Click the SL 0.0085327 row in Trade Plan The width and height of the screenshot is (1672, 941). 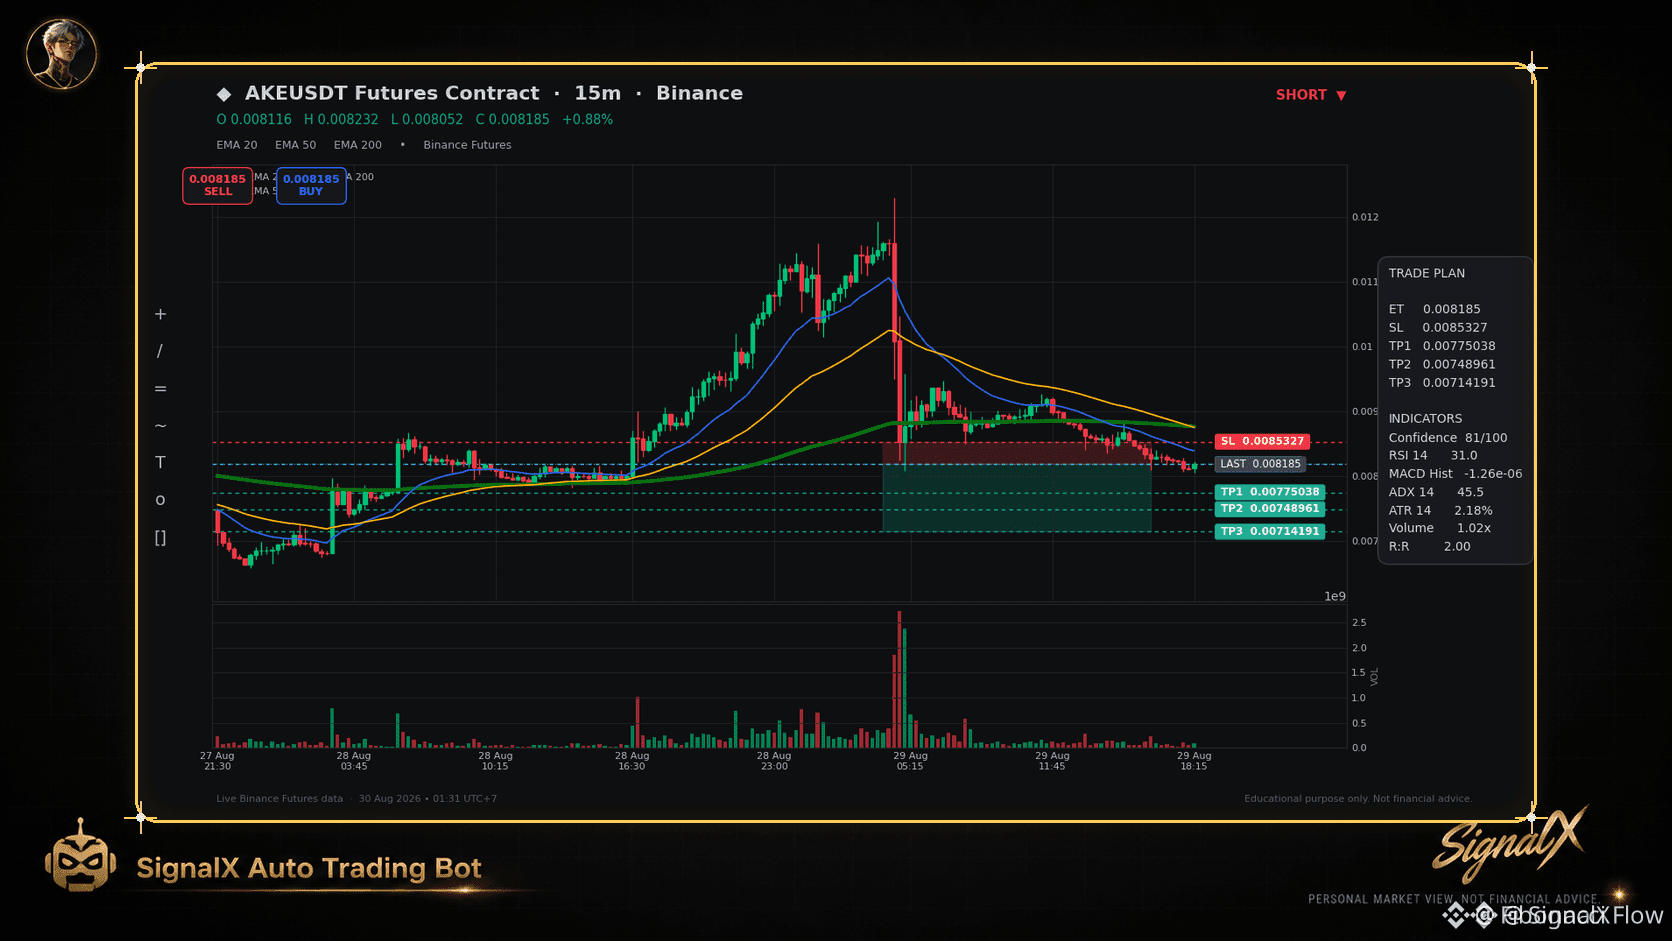pyautogui.click(x=1437, y=327)
